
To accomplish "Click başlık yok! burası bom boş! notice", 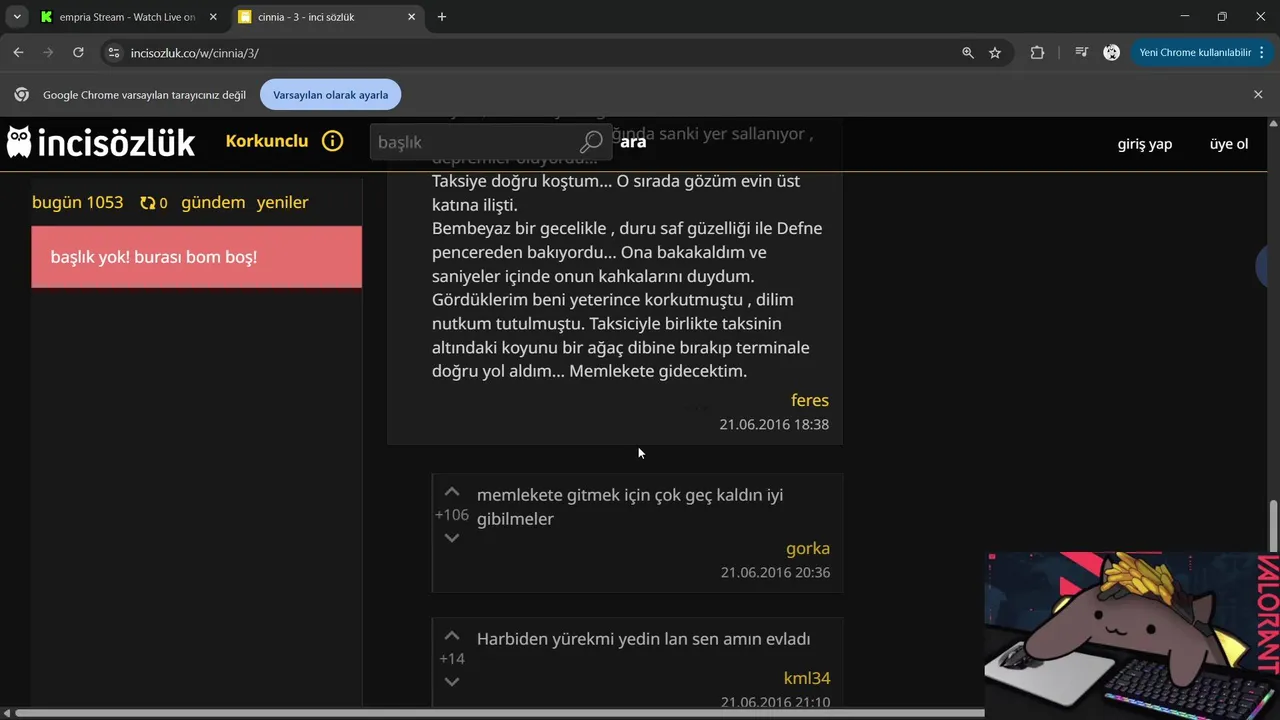I will (x=196, y=257).
